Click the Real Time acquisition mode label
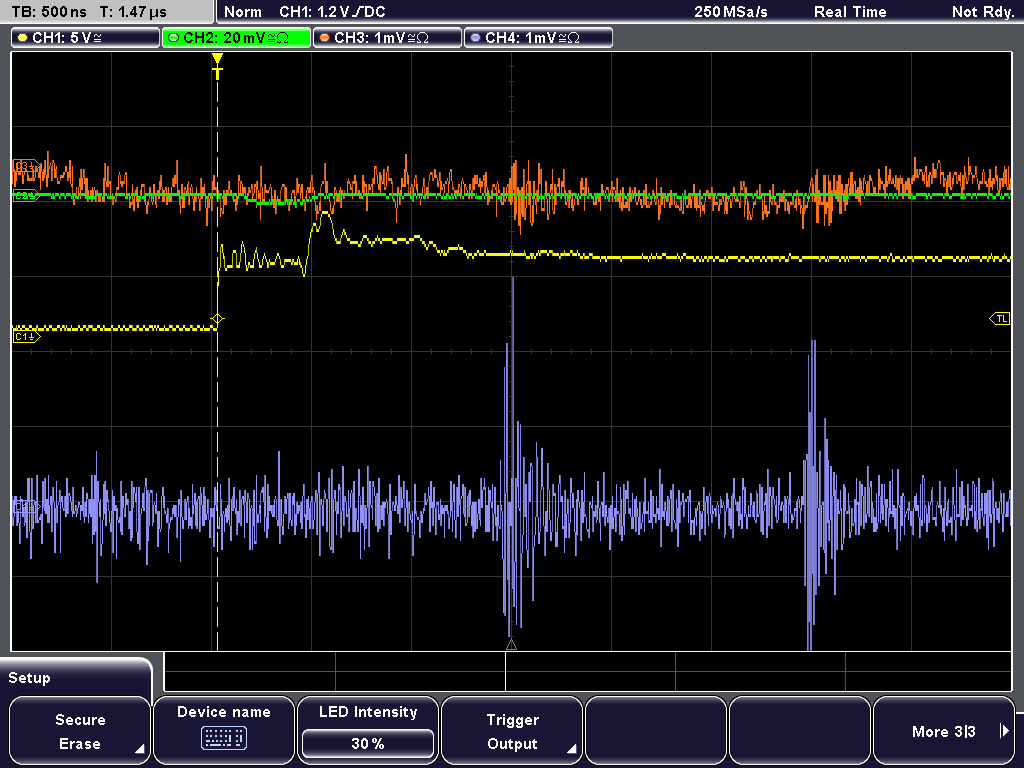The width and height of the screenshot is (1024, 768). (850, 12)
